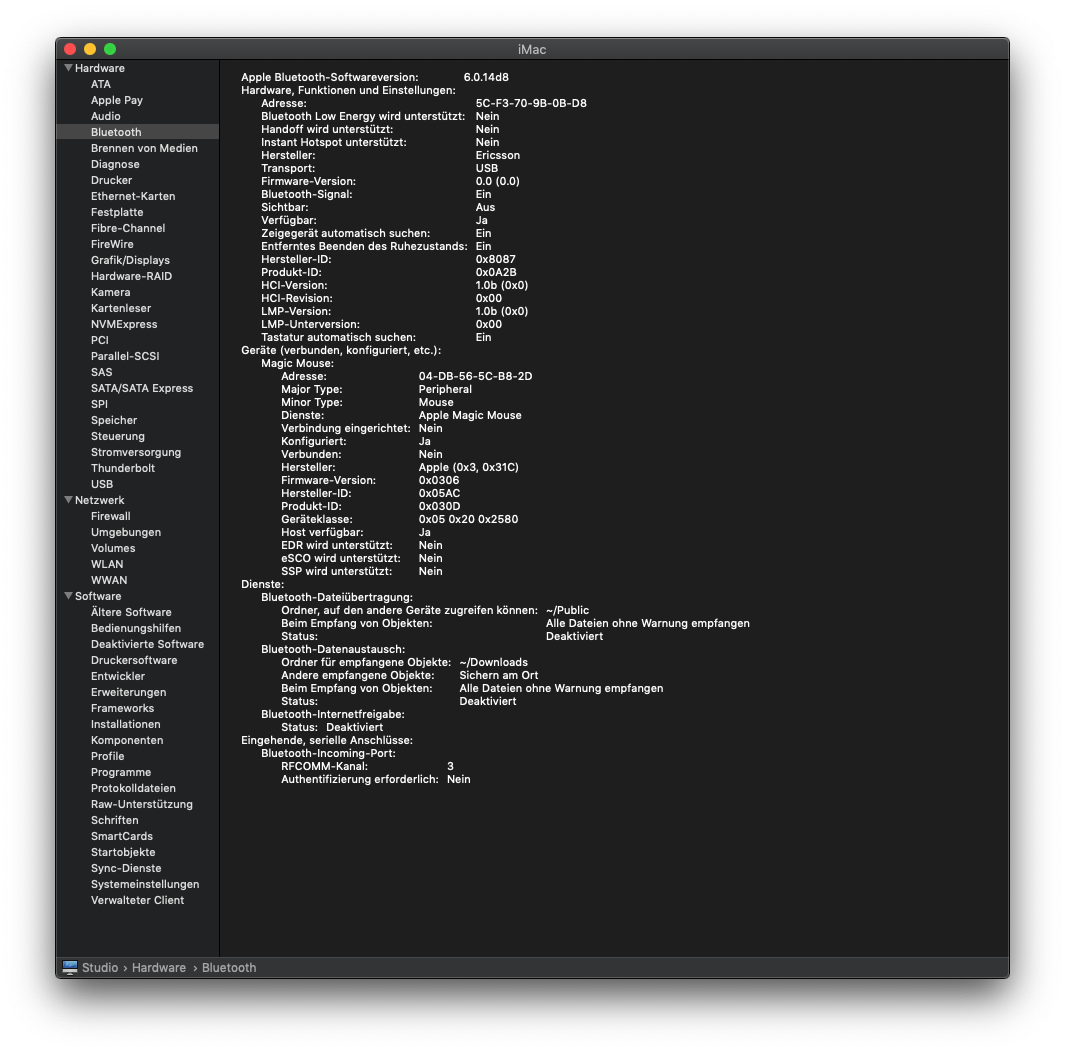Select Raw-Unterstützung in the sidebar

point(142,804)
